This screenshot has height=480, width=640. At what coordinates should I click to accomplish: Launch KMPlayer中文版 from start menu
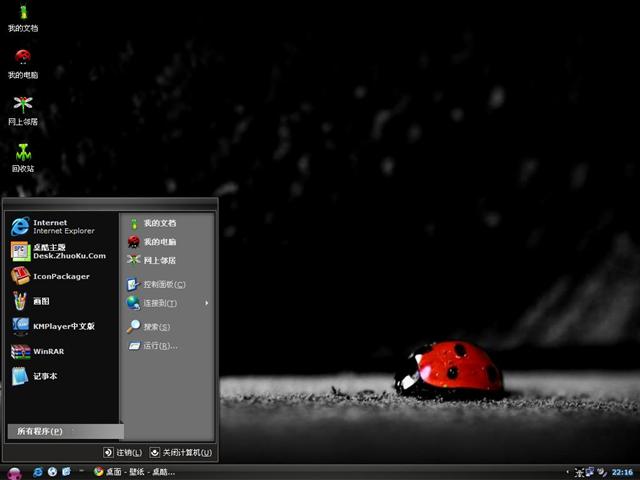pyautogui.click(x=62, y=326)
